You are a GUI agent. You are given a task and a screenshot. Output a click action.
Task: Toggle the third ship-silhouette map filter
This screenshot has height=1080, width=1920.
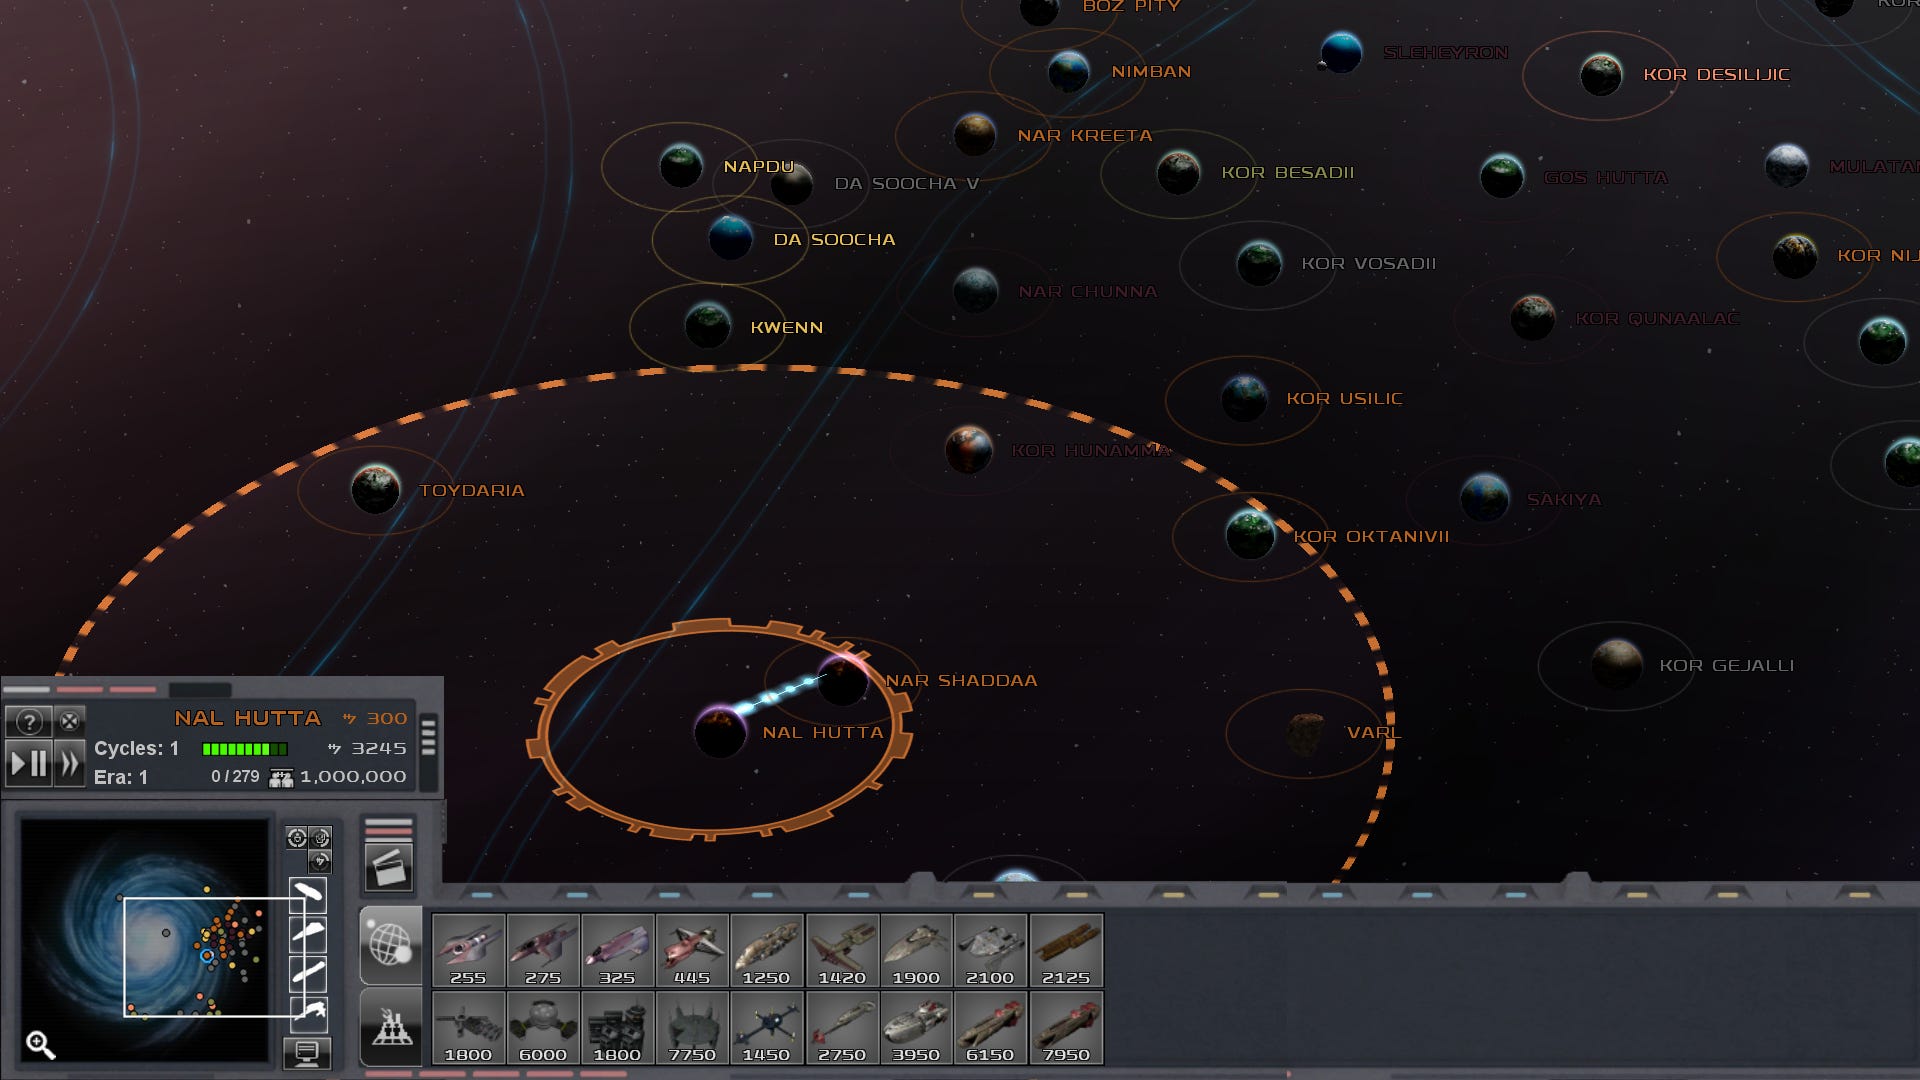[308, 973]
